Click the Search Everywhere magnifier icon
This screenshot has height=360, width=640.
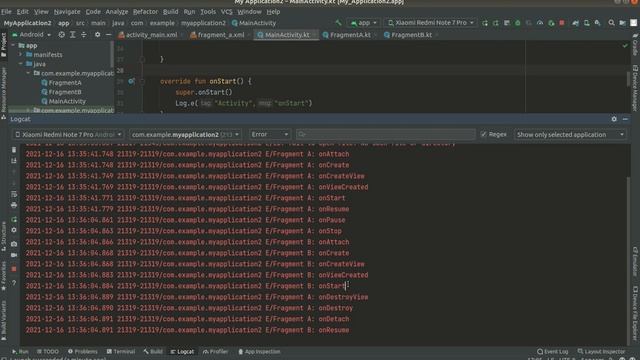(x=611, y=23)
